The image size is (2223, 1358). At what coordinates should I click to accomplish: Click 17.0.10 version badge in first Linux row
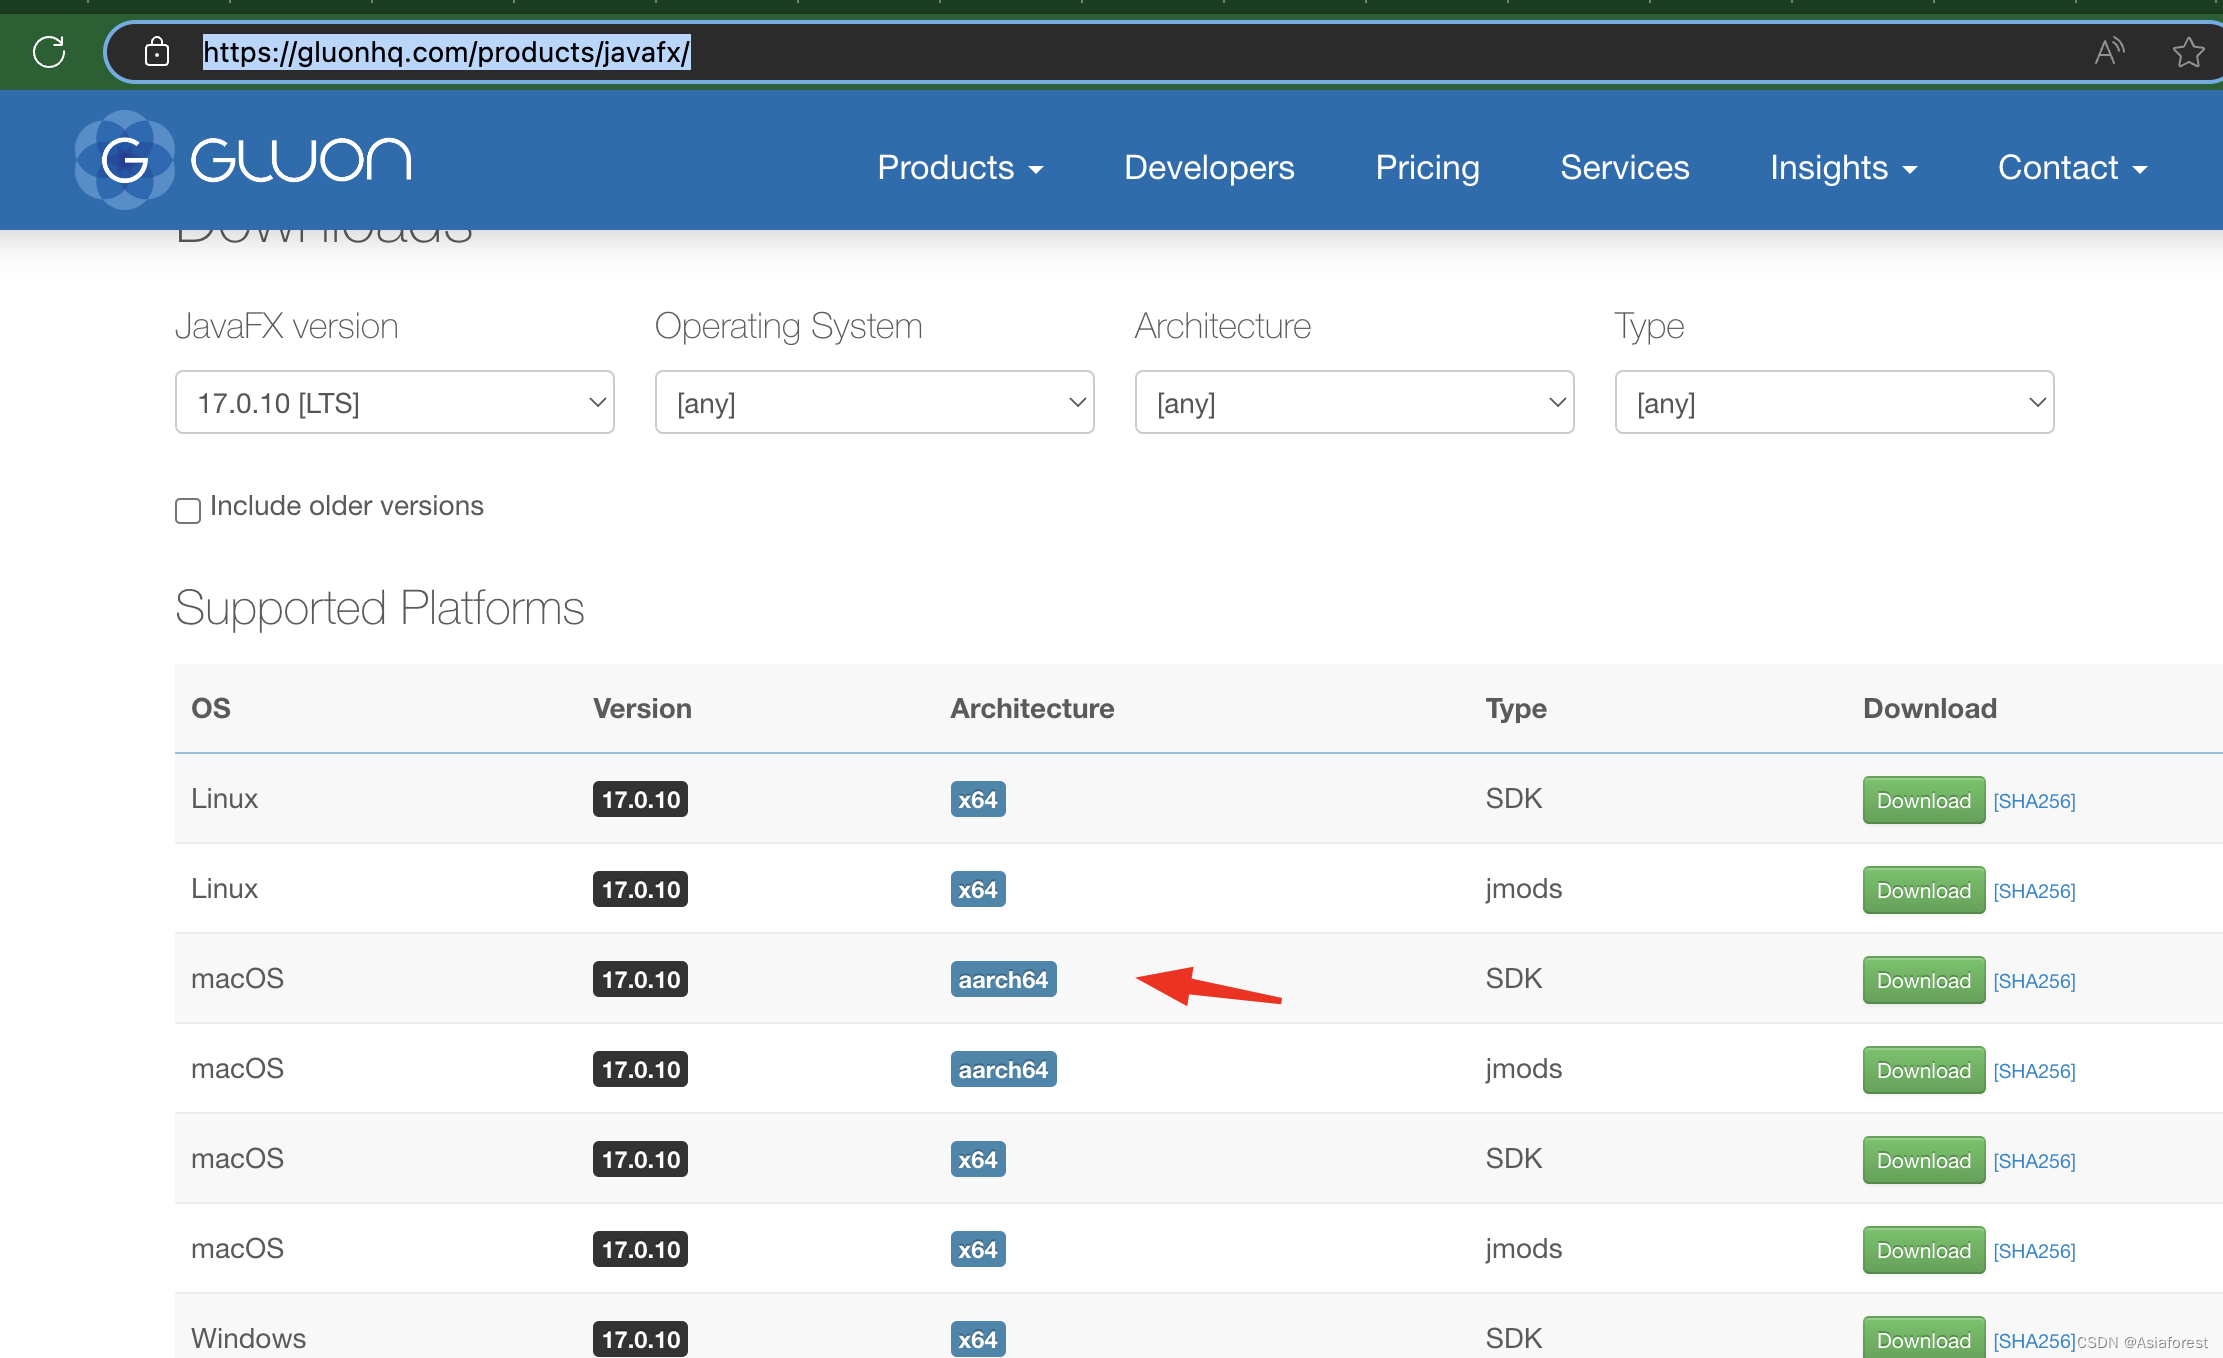click(640, 800)
